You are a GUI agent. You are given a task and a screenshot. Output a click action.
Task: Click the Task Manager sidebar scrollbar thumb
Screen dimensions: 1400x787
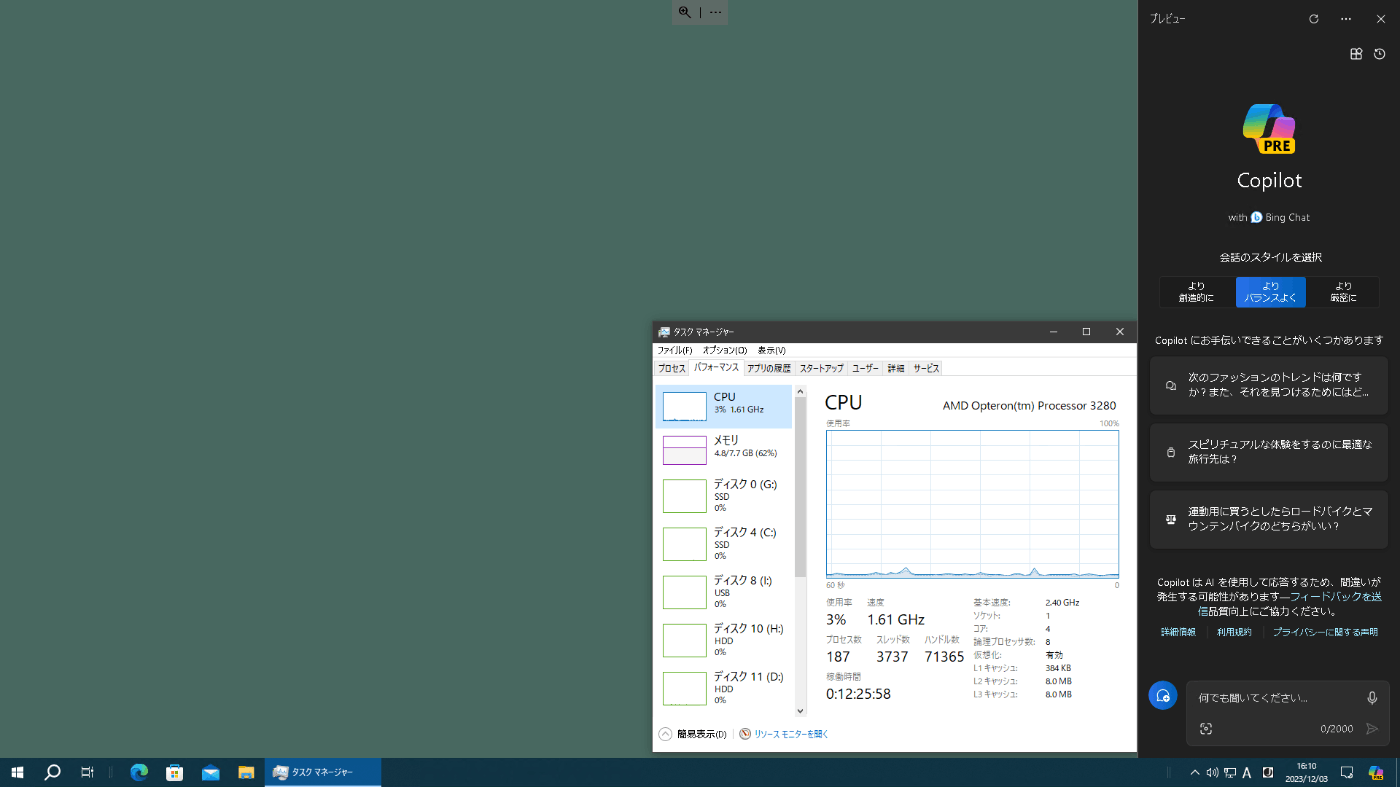click(800, 487)
